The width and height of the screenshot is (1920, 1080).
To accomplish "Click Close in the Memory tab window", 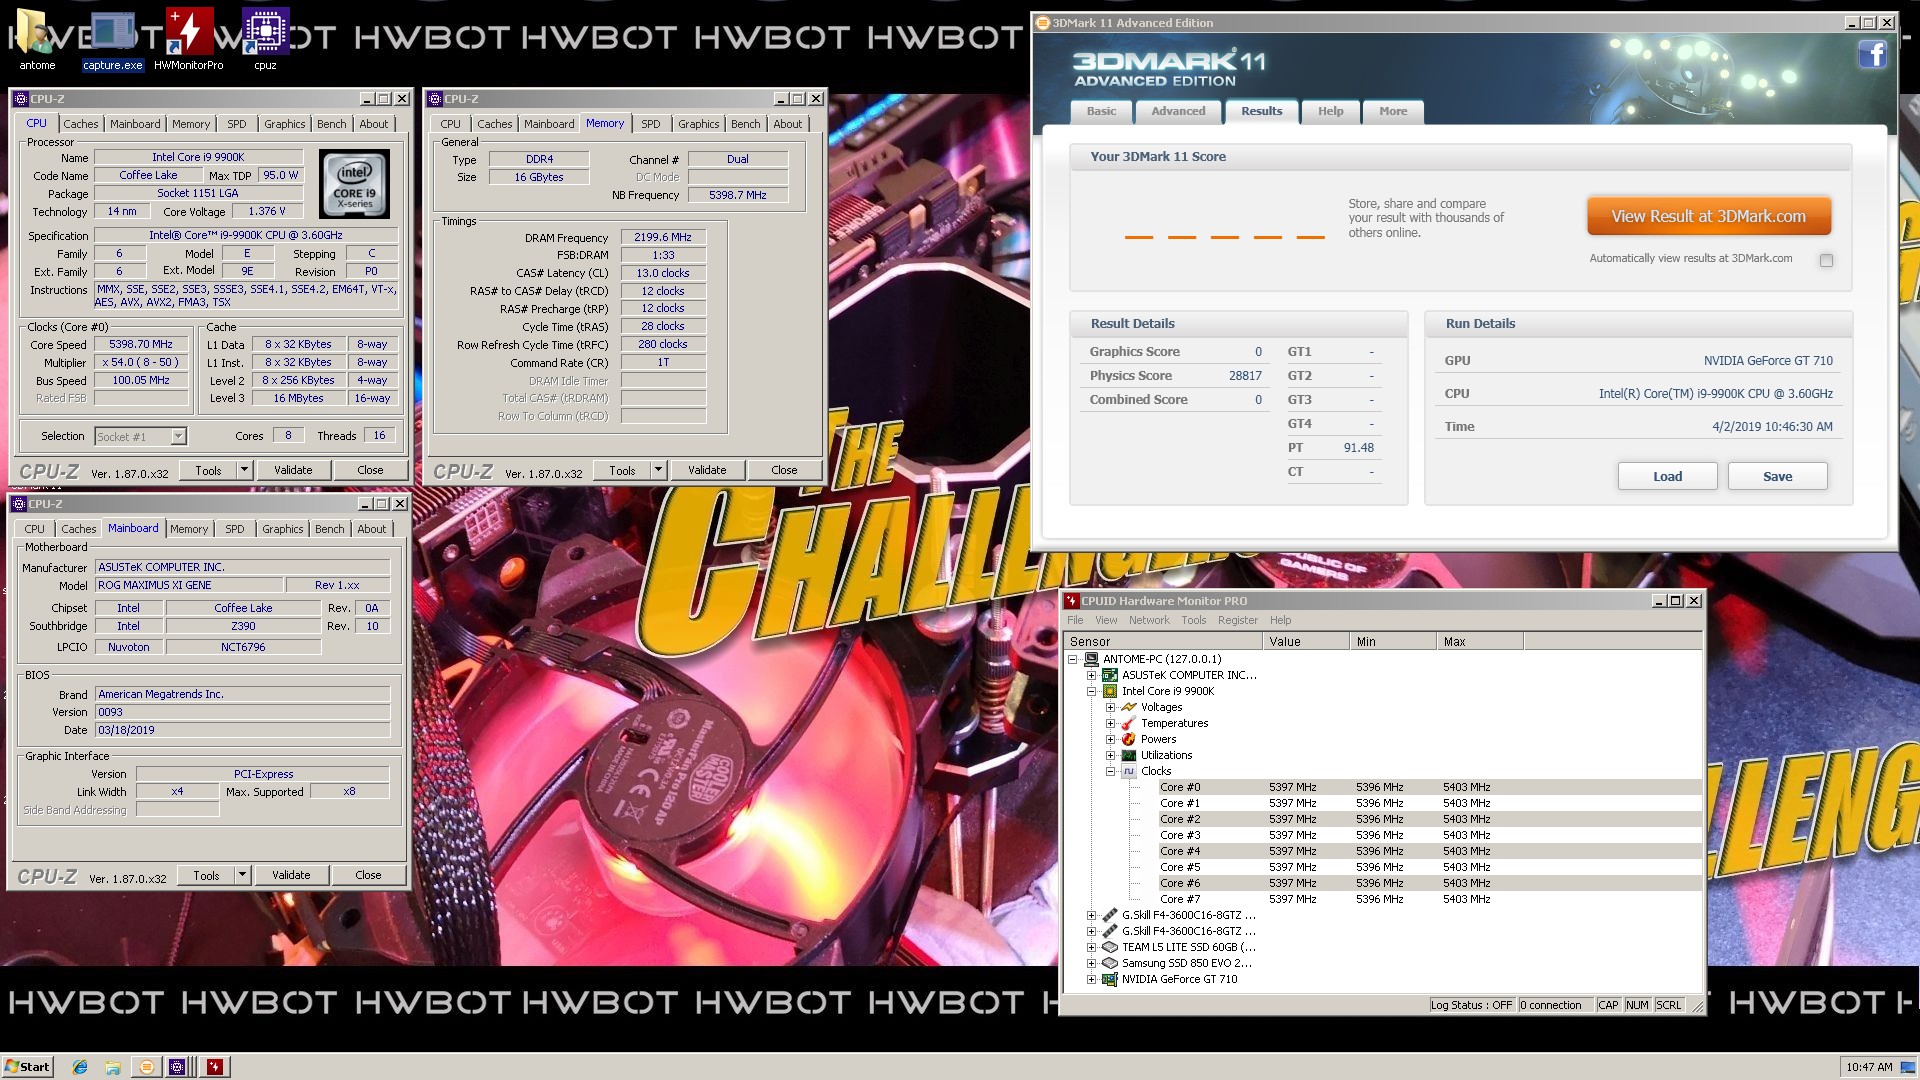I will 784,470.
